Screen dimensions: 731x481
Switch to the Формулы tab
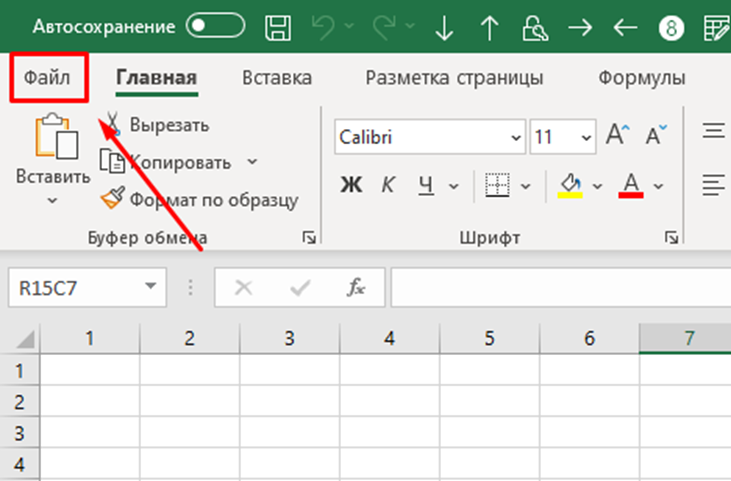click(642, 78)
